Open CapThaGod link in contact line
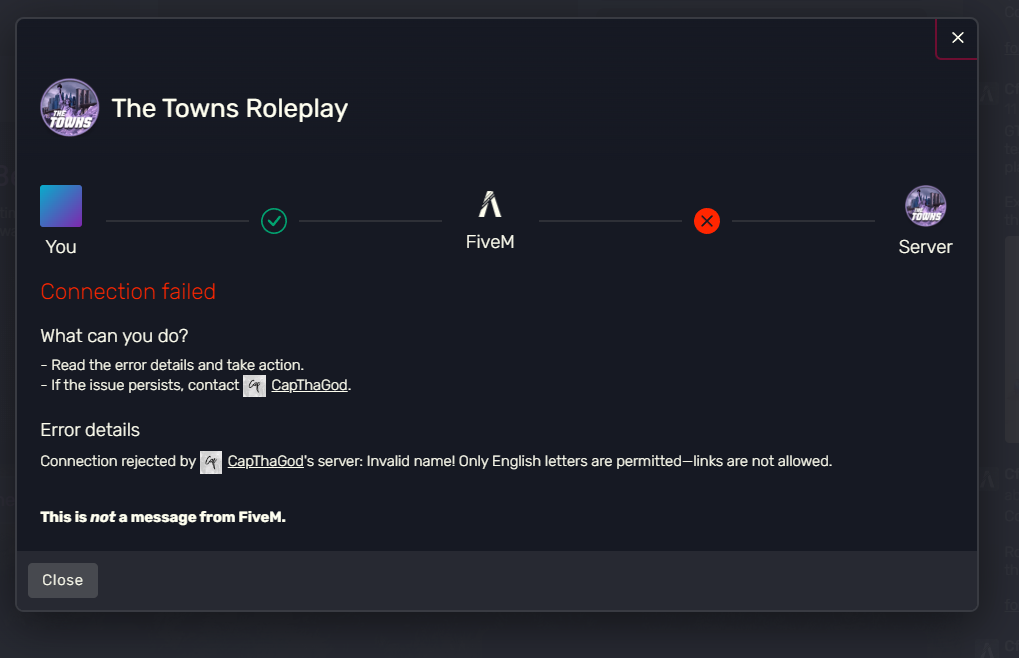The width and height of the screenshot is (1019, 658). coord(309,385)
